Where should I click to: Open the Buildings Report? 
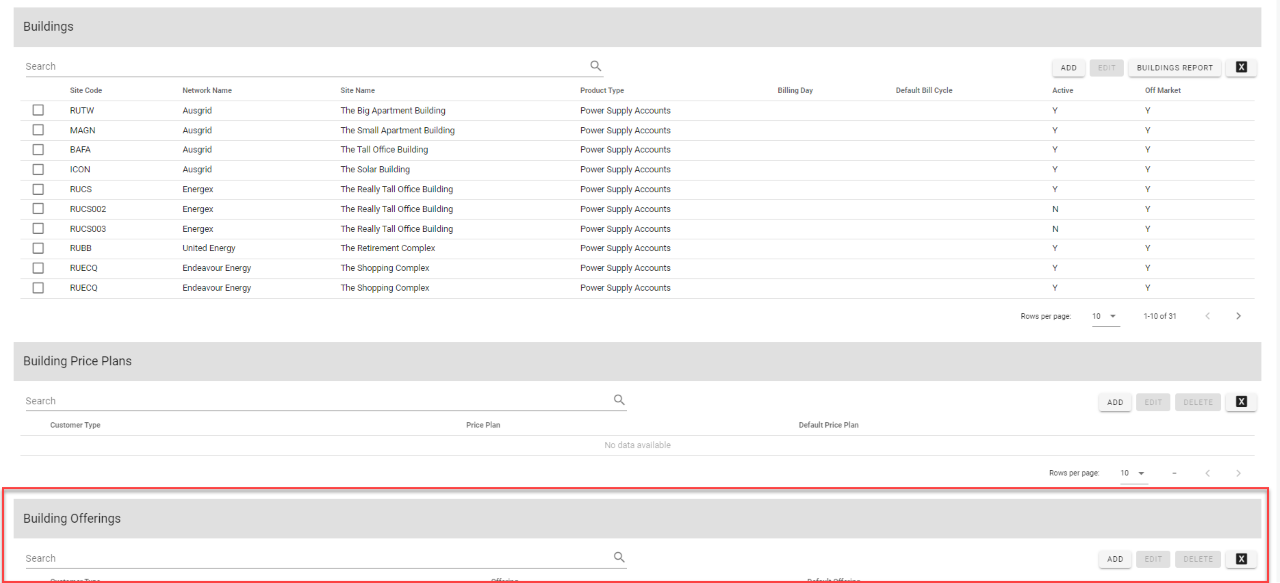pyautogui.click(x=1174, y=68)
